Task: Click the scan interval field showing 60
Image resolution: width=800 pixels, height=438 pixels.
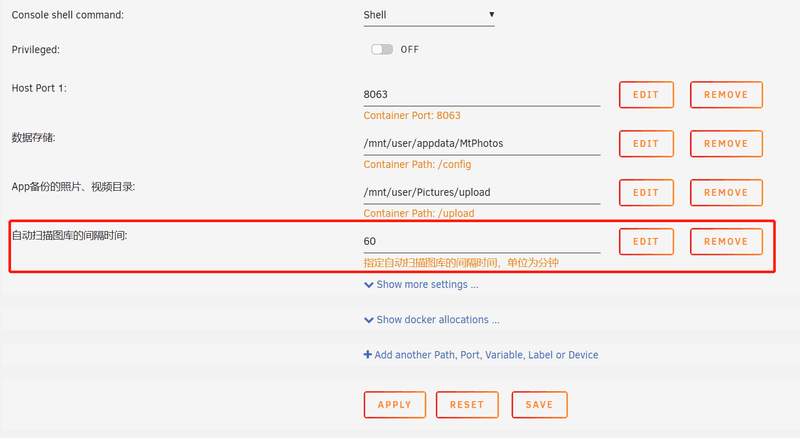Action: coord(482,241)
